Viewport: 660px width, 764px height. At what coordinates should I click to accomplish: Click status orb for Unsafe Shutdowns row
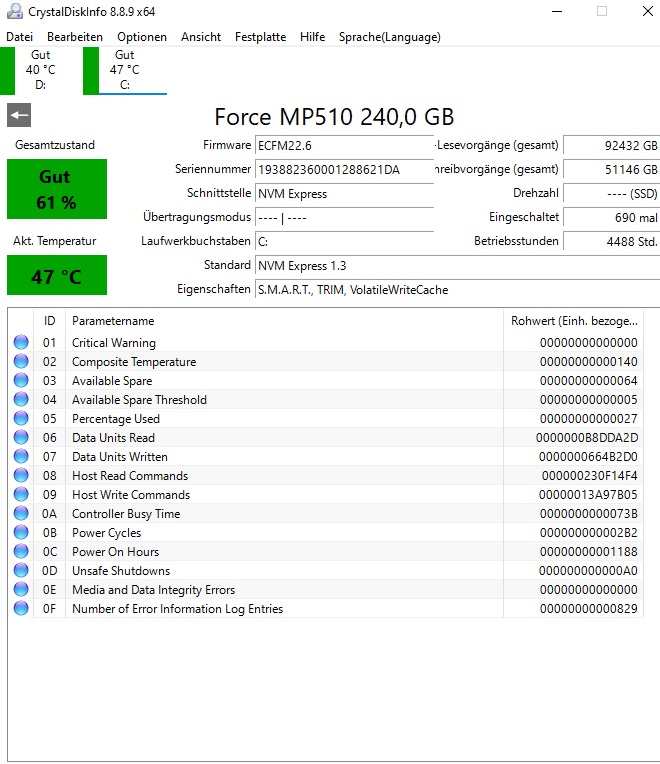pyautogui.click(x=21, y=570)
